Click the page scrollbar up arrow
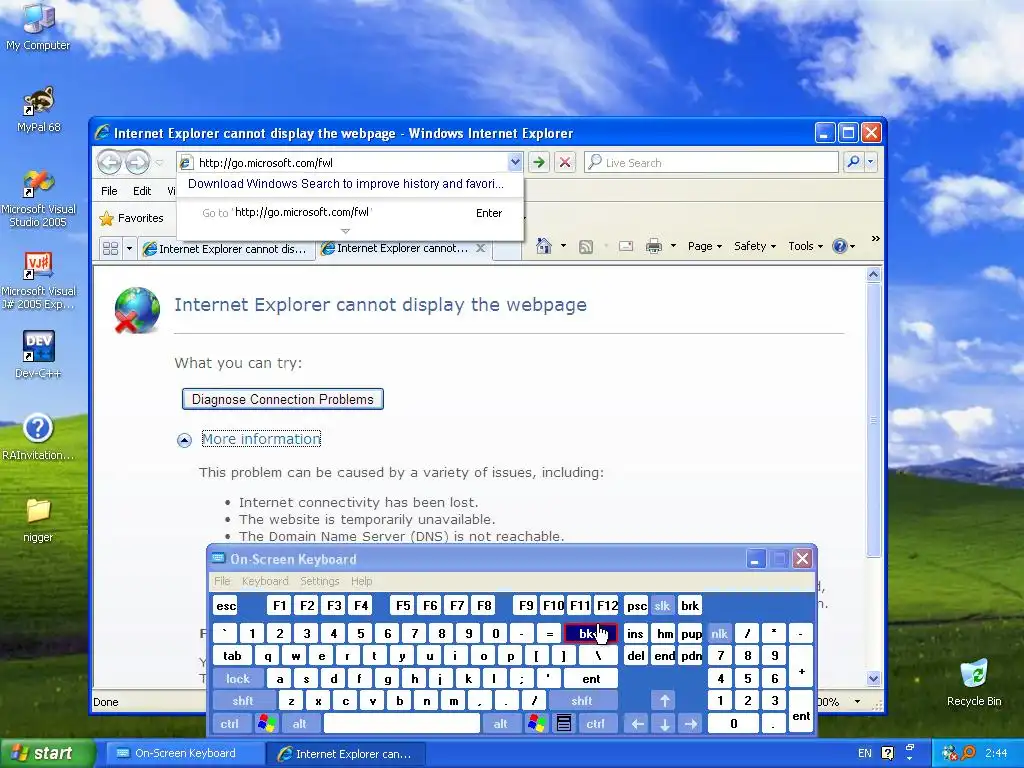Image resolution: width=1024 pixels, height=768 pixels. coord(873,275)
